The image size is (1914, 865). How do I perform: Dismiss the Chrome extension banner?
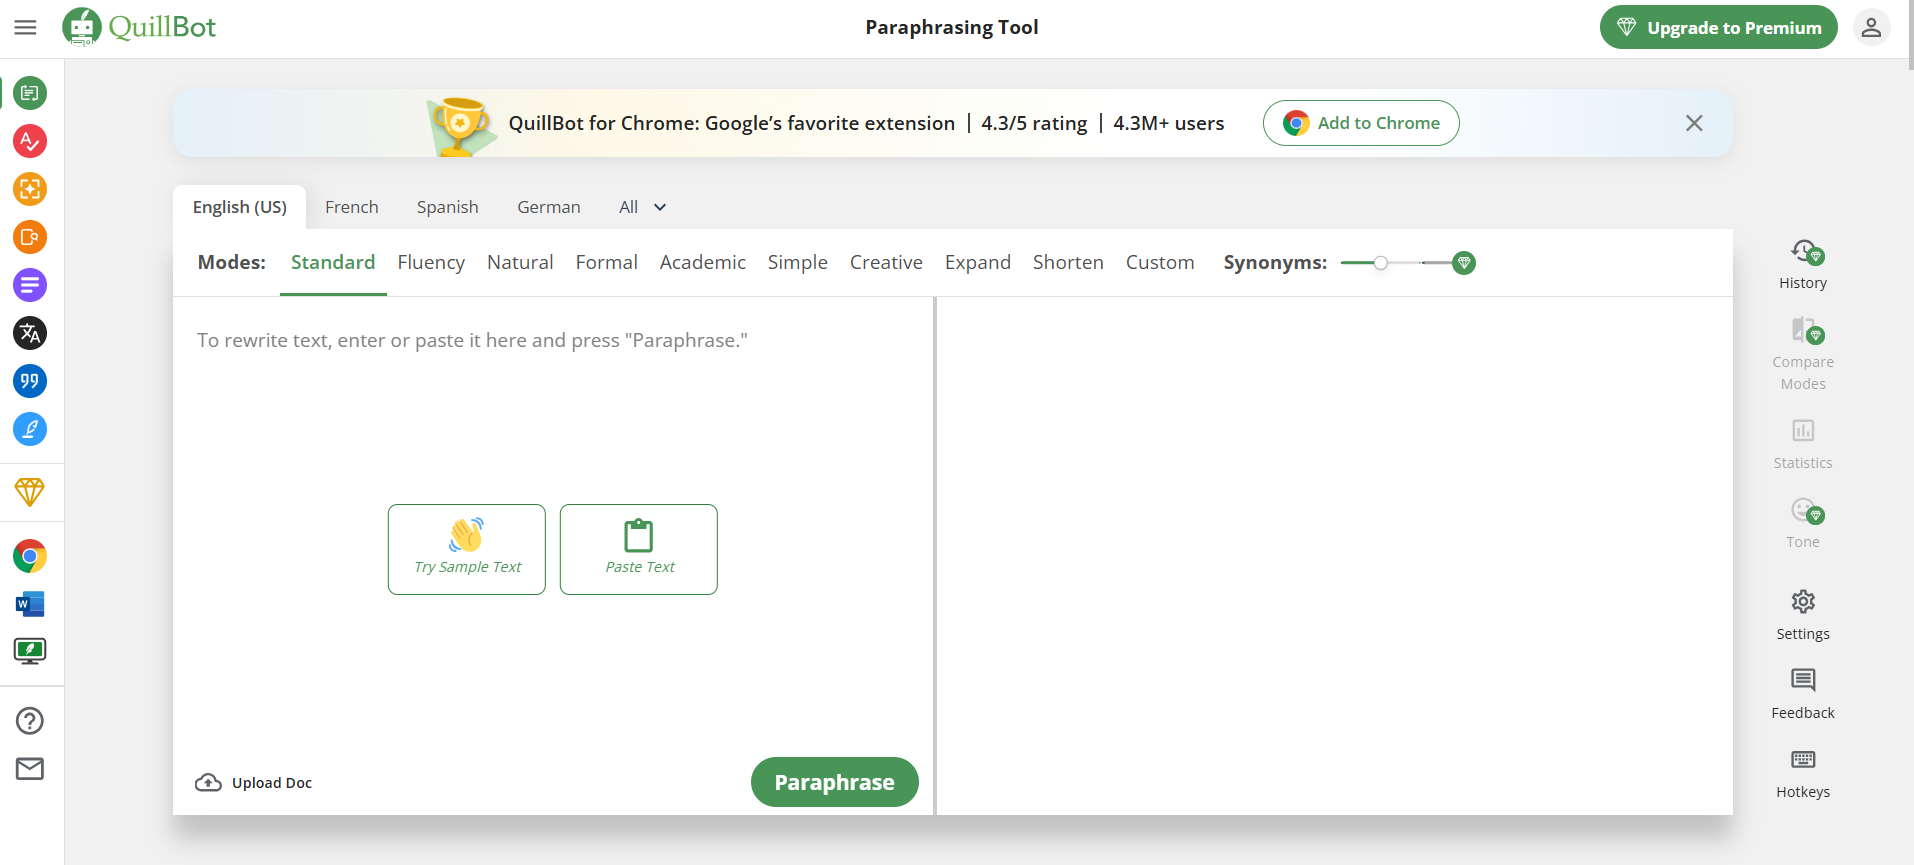click(x=1693, y=123)
